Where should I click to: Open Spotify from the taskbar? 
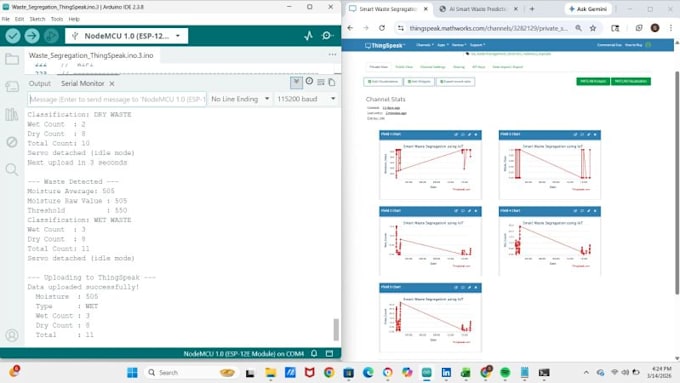coord(505,372)
